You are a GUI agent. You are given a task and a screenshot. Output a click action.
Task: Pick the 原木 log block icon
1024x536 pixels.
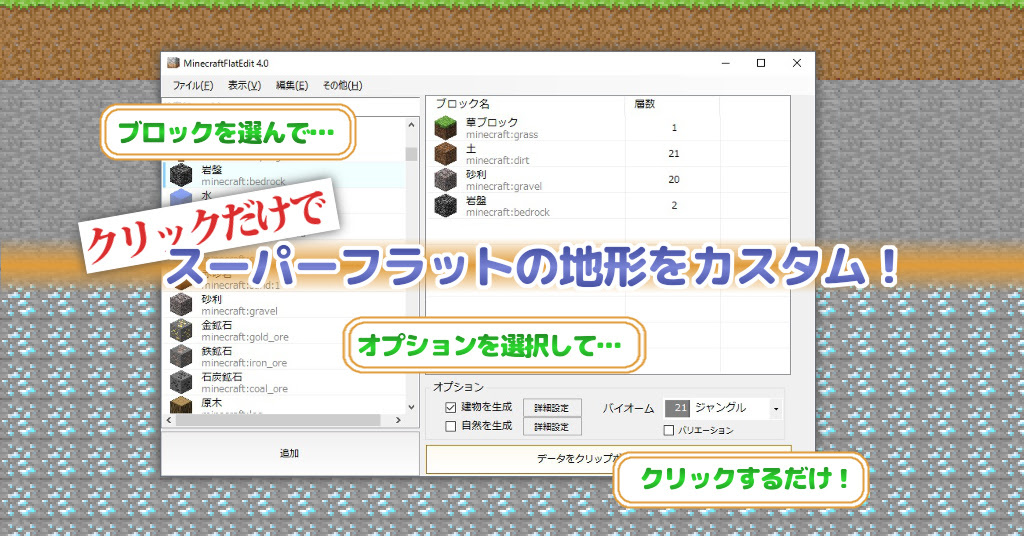[181, 405]
